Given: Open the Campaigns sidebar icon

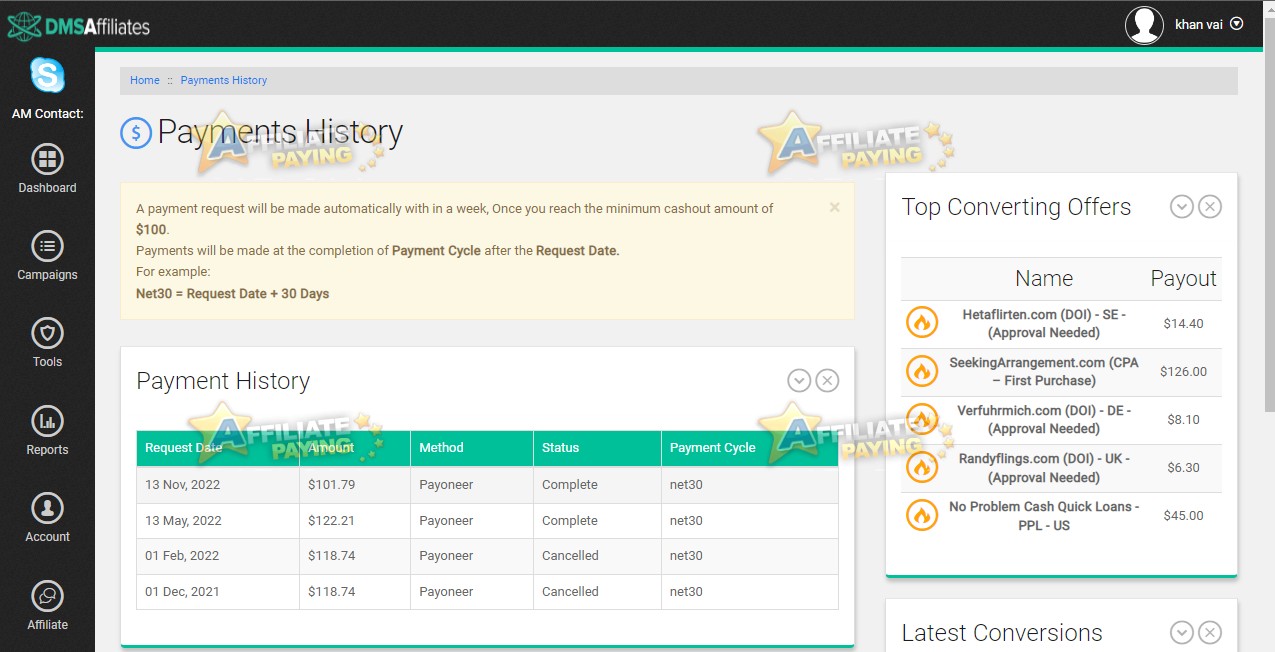Looking at the screenshot, I should pyautogui.click(x=47, y=246).
